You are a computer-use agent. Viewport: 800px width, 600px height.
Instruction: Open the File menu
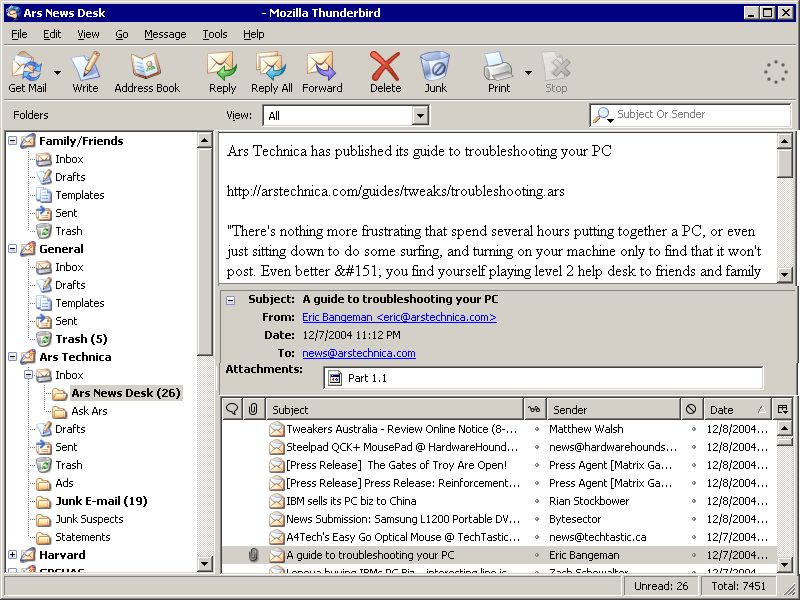tap(19, 34)
